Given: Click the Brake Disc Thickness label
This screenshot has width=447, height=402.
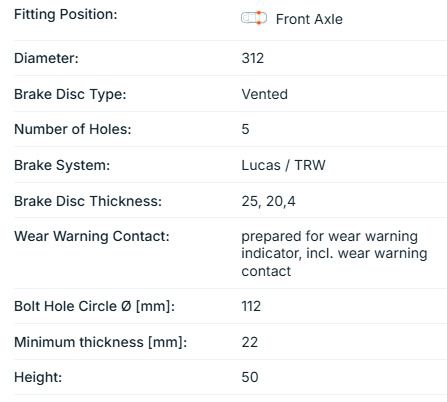Looking at the screenshot, I should [88, 201].
